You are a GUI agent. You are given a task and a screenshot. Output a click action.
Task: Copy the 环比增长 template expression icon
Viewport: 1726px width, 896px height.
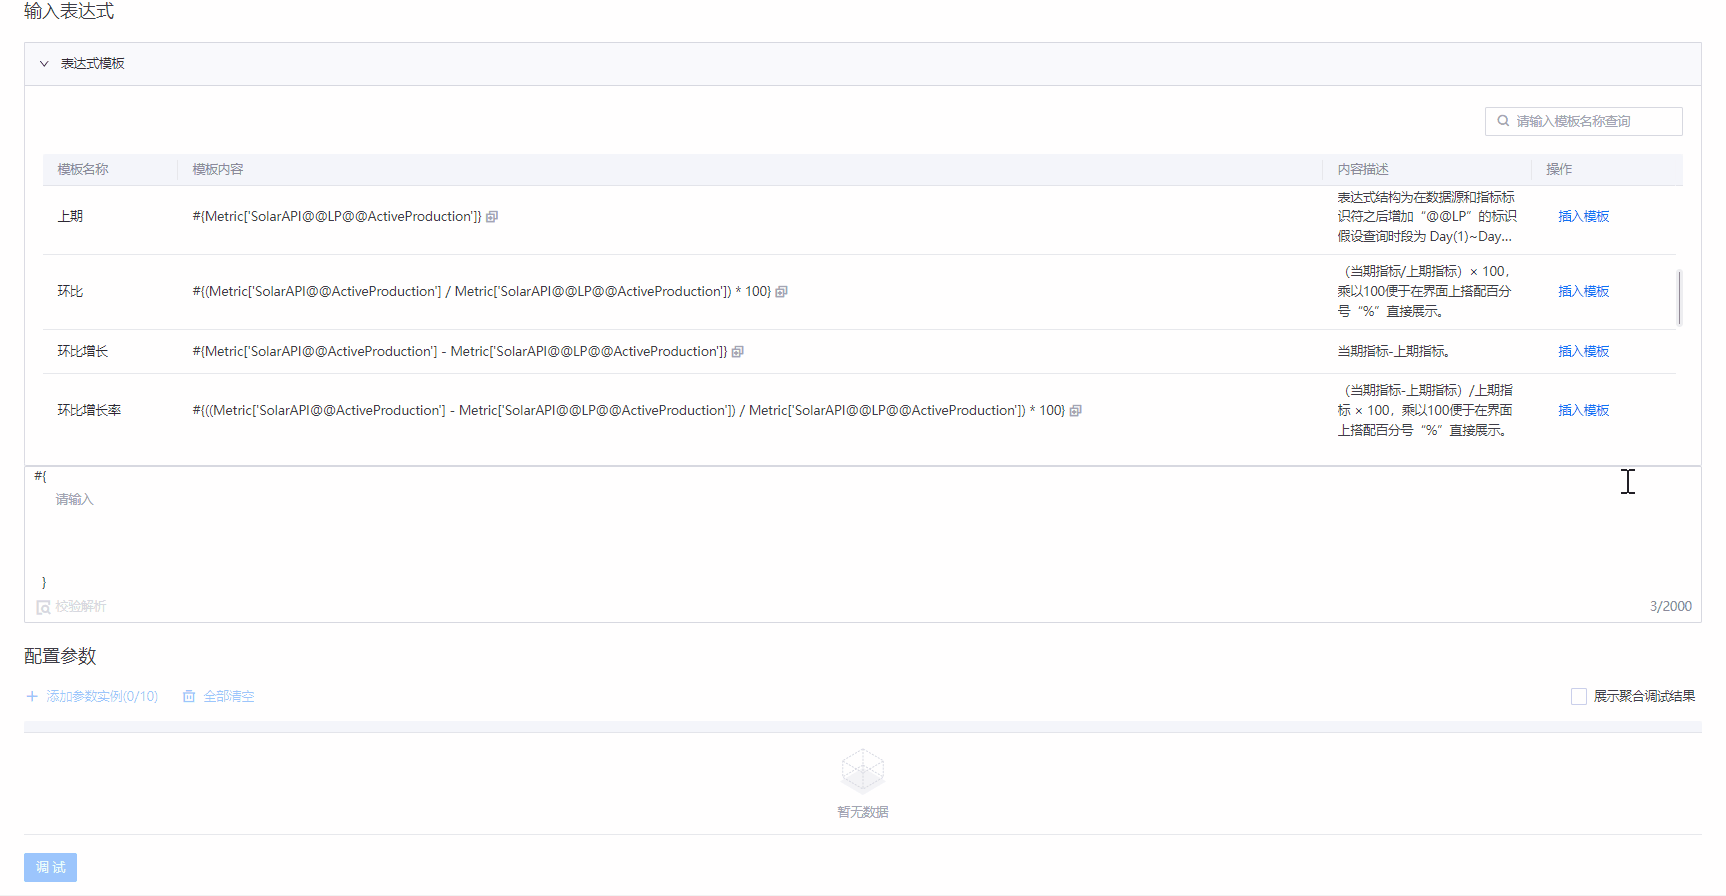click(x=738, y=352)
